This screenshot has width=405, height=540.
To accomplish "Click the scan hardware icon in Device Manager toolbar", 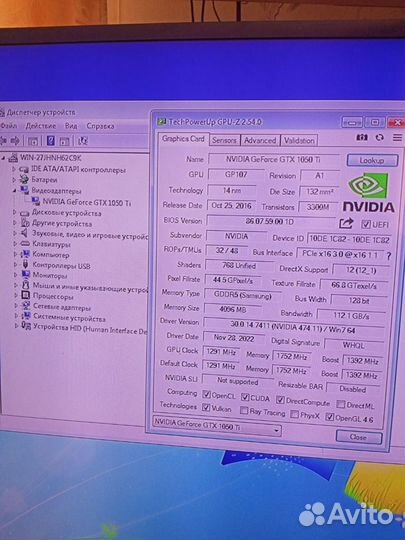I will (x=83, y=141).
